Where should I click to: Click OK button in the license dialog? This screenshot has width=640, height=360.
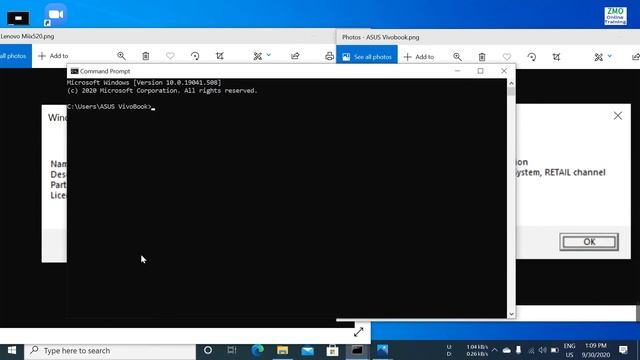(x=589, y=242)
